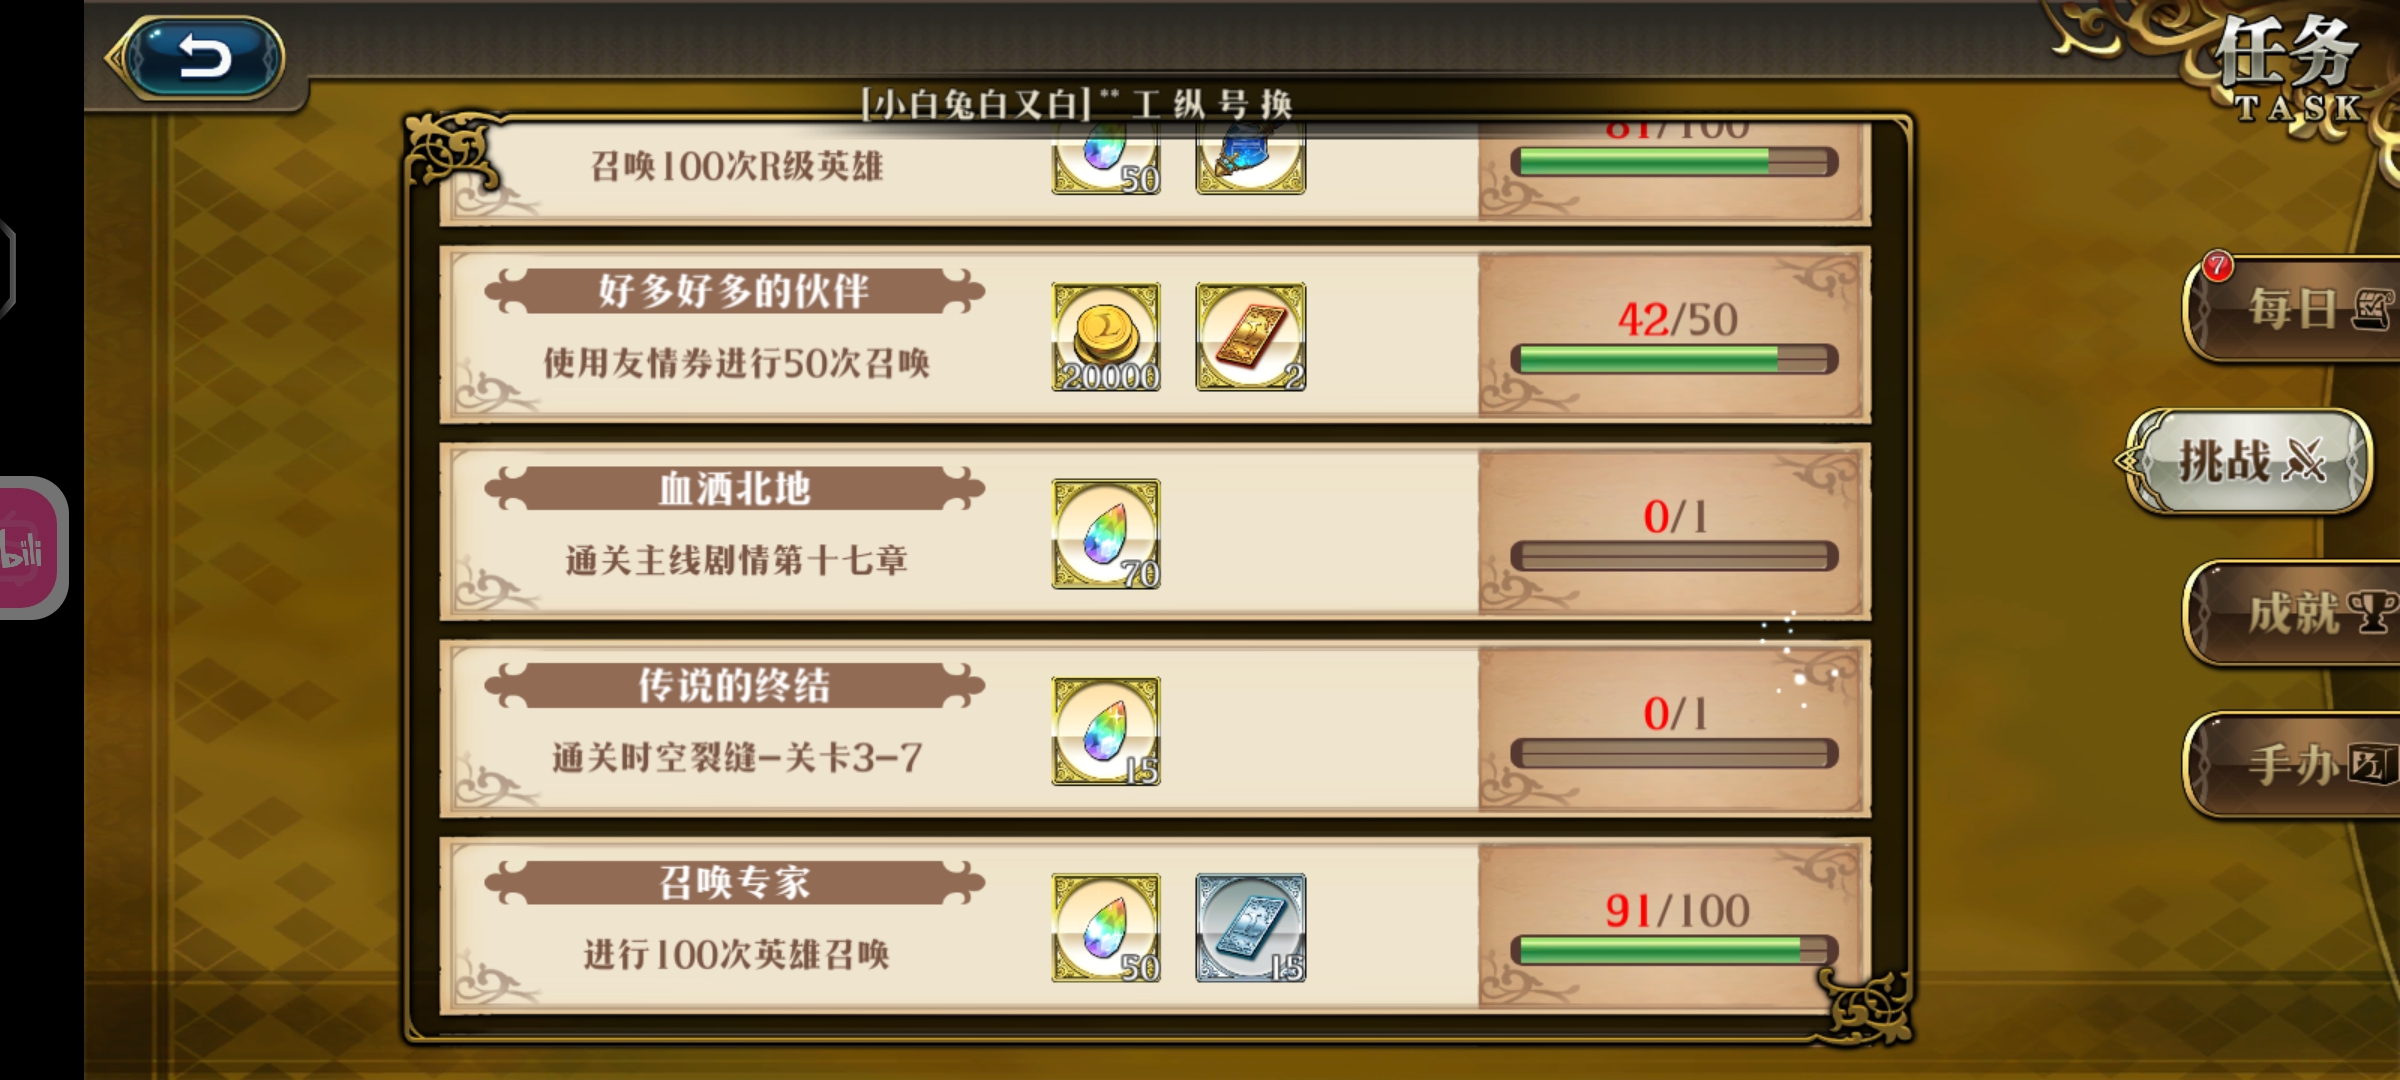Select the 好多好多的伙伴 task title
The image size is (2400, 1080).
pyautogui.click(x=735, y=292)
